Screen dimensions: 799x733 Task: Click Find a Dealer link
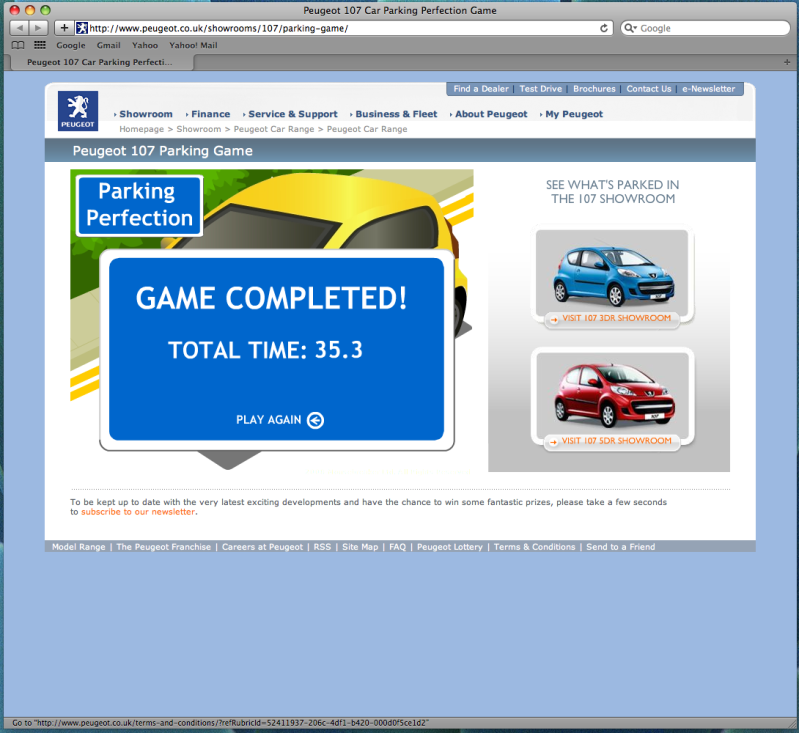pyautogui.click(x=481, y=89)
